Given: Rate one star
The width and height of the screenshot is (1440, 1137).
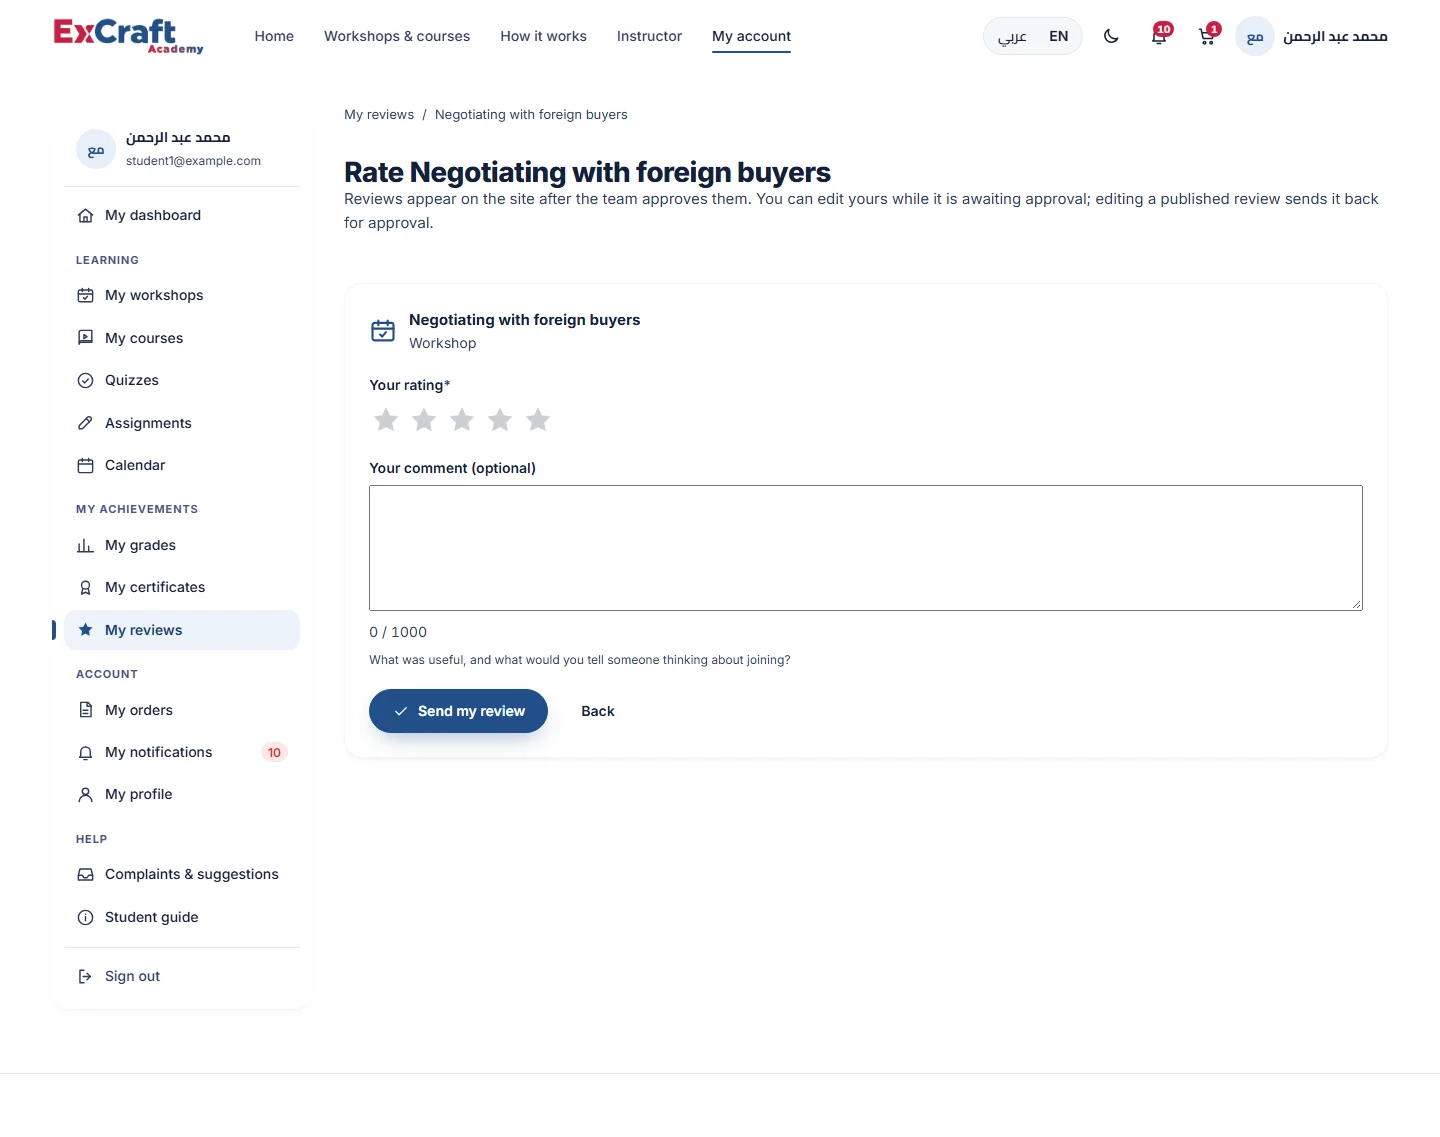Looking at the screenshot, I should 386,420.
